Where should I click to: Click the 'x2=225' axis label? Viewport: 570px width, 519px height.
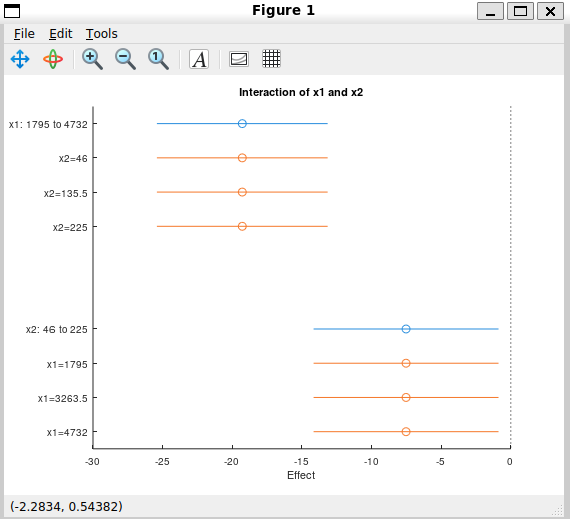(70, 228)
